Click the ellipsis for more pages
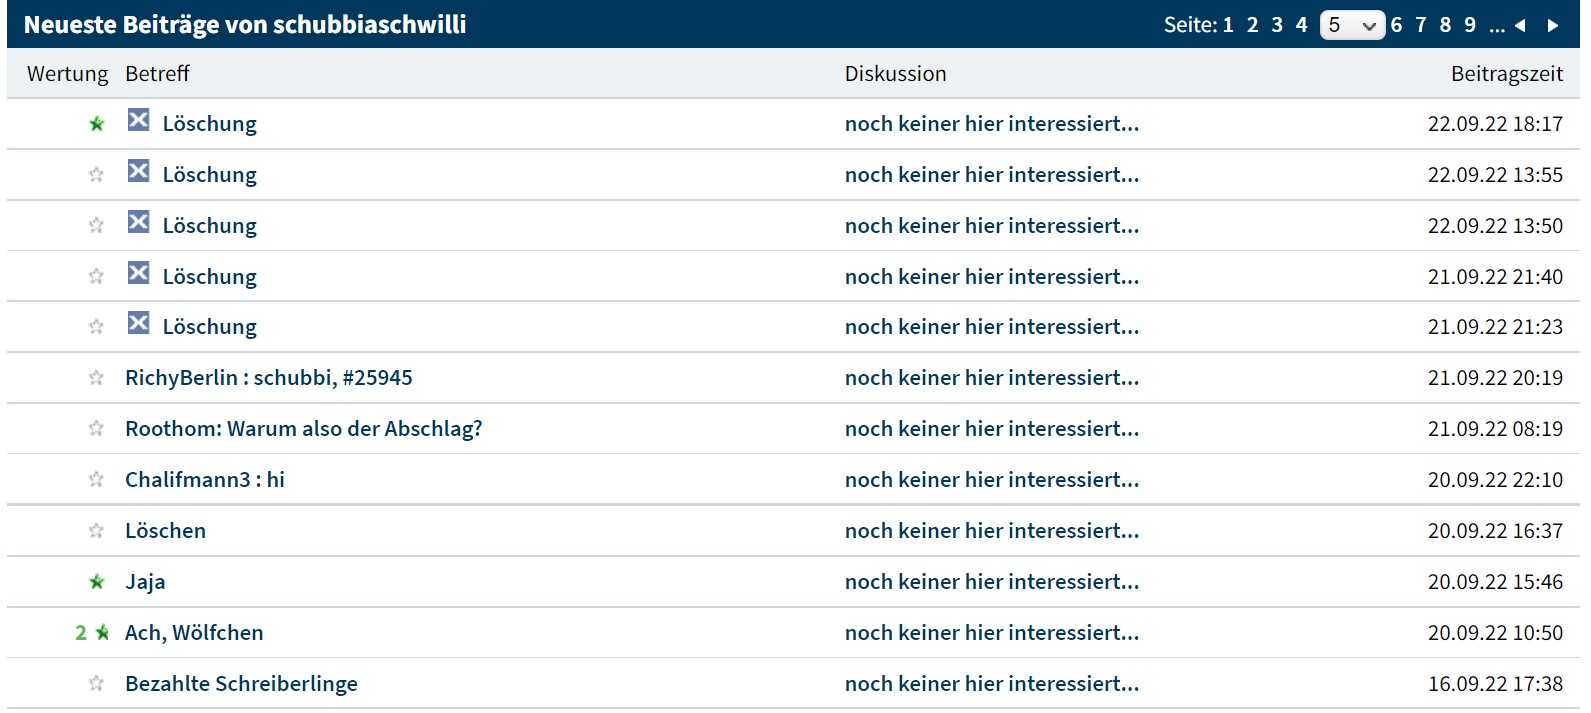The height and width of the screenshot is (713, 1591). click(x=1496, y=27)
